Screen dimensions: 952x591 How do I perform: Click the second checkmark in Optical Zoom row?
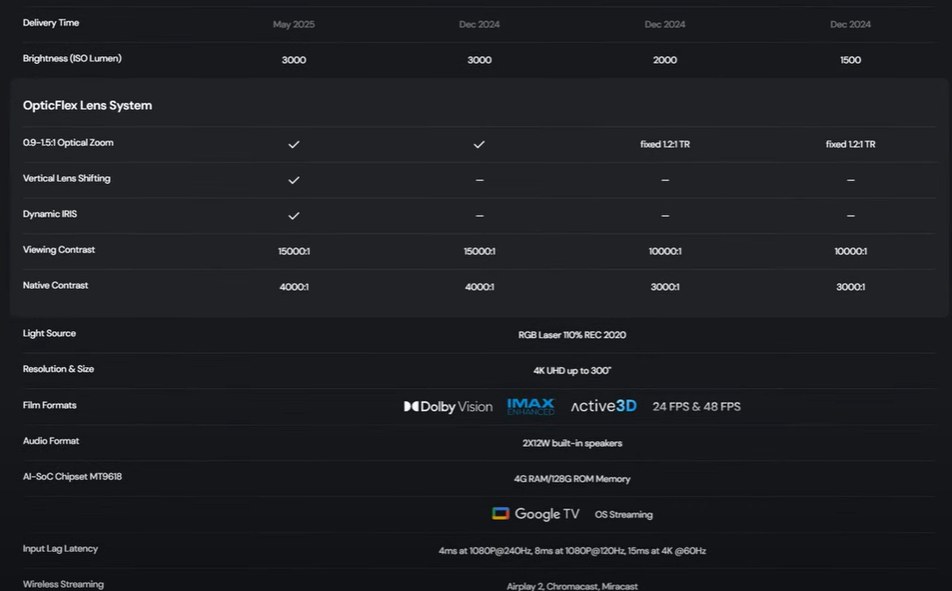pos(479,144)
